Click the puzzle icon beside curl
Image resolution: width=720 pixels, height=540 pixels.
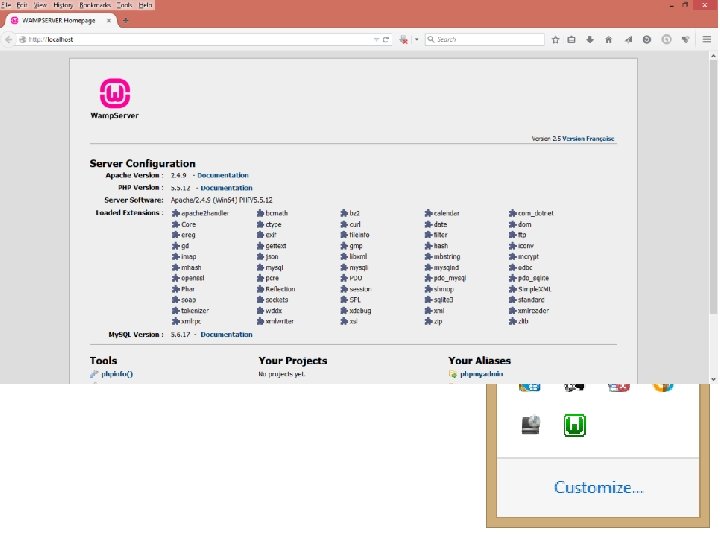[344, 224]
